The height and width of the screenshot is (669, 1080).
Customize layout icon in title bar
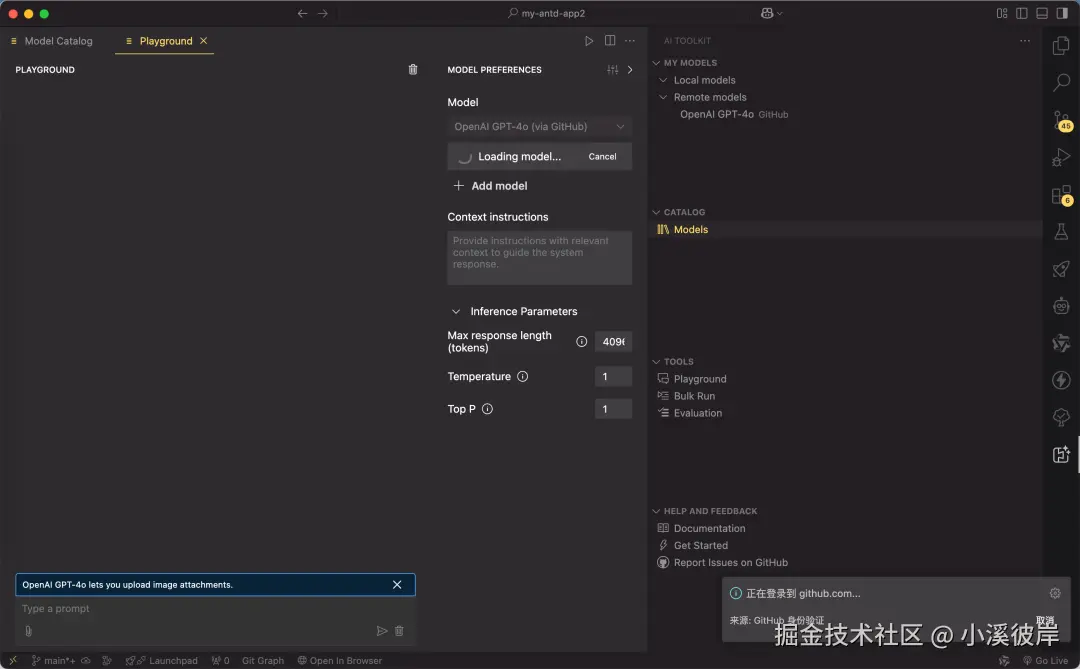pyautogui.click(x=1001, y=13)
